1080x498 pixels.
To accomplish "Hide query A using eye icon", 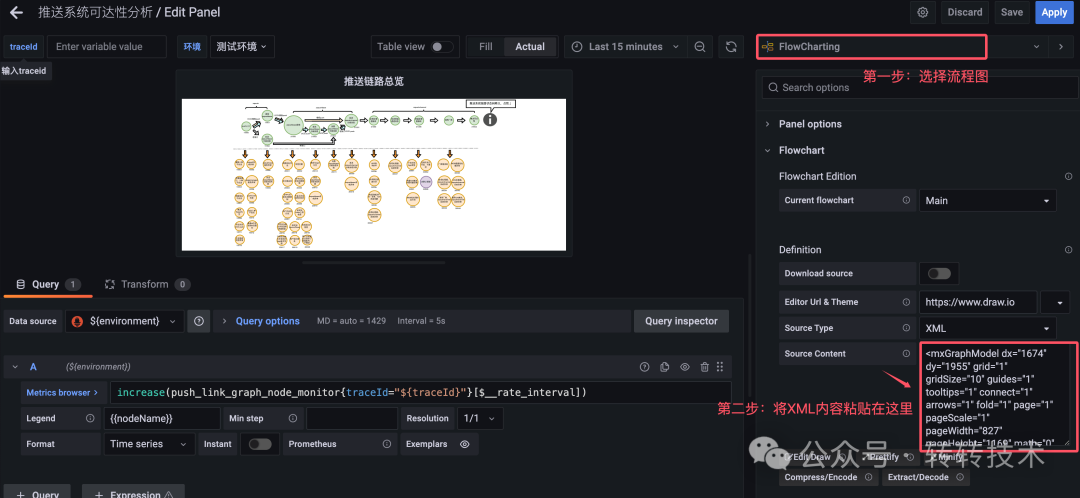I will 685,367.
